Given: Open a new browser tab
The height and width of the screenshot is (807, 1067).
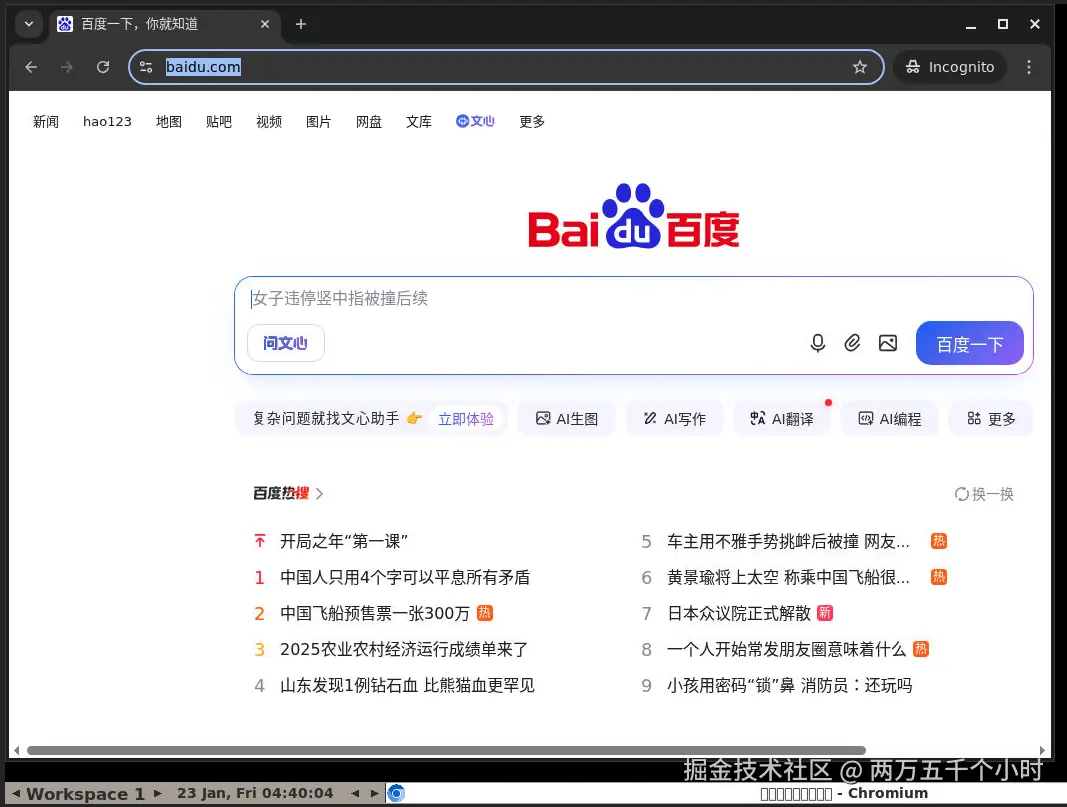Looking at the screenshot, I should tap(301, 24).
